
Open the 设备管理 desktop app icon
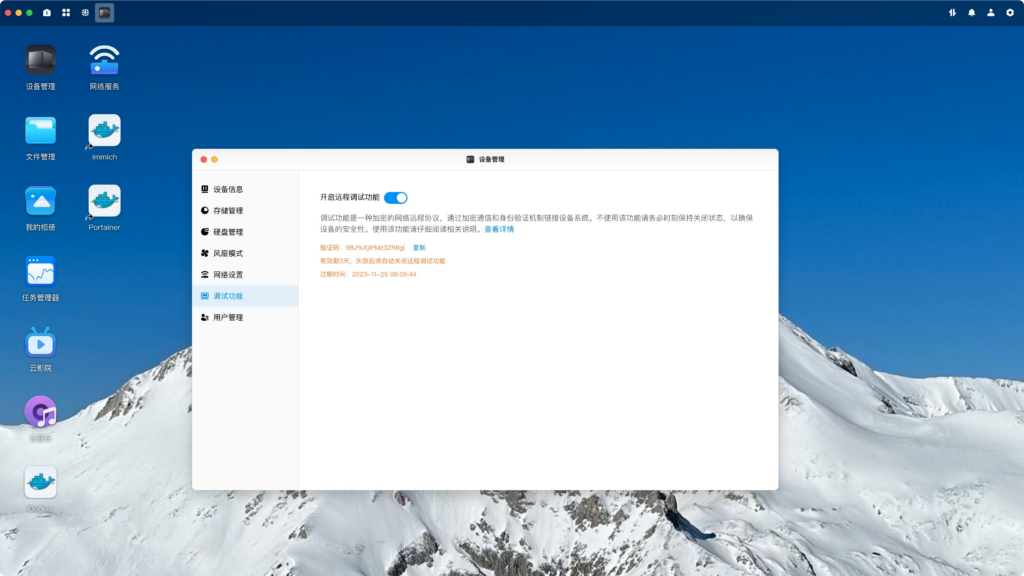(40, 61)
